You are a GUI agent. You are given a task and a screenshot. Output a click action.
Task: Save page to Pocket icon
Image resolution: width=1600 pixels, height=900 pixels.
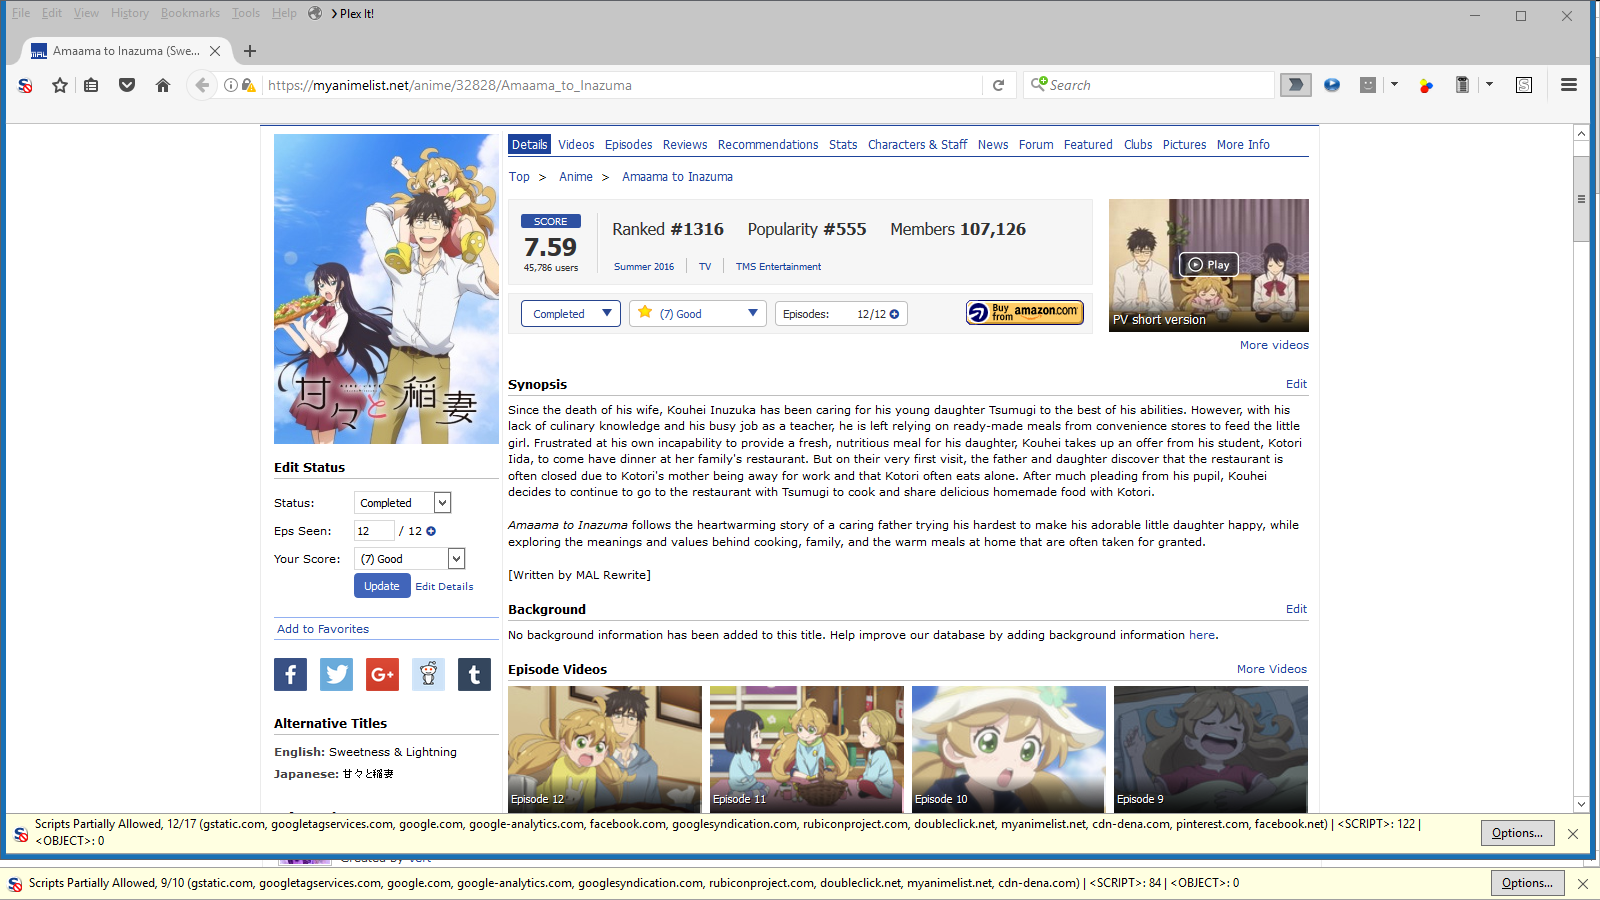(x=127, y=85)
